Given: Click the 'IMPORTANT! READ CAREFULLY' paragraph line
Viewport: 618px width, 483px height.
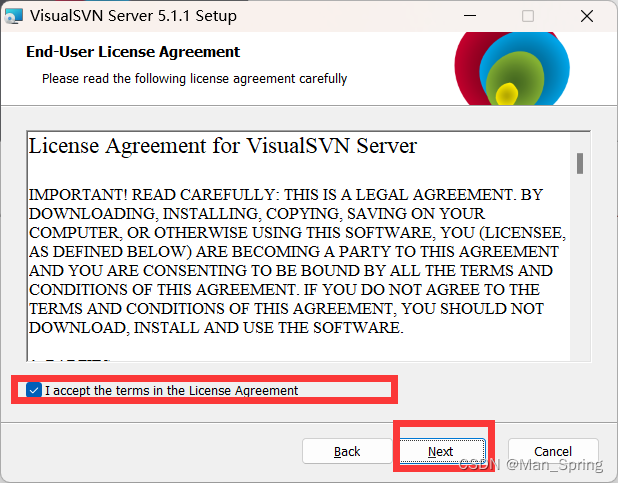Looking at the screenshot, I should point(286,195).
